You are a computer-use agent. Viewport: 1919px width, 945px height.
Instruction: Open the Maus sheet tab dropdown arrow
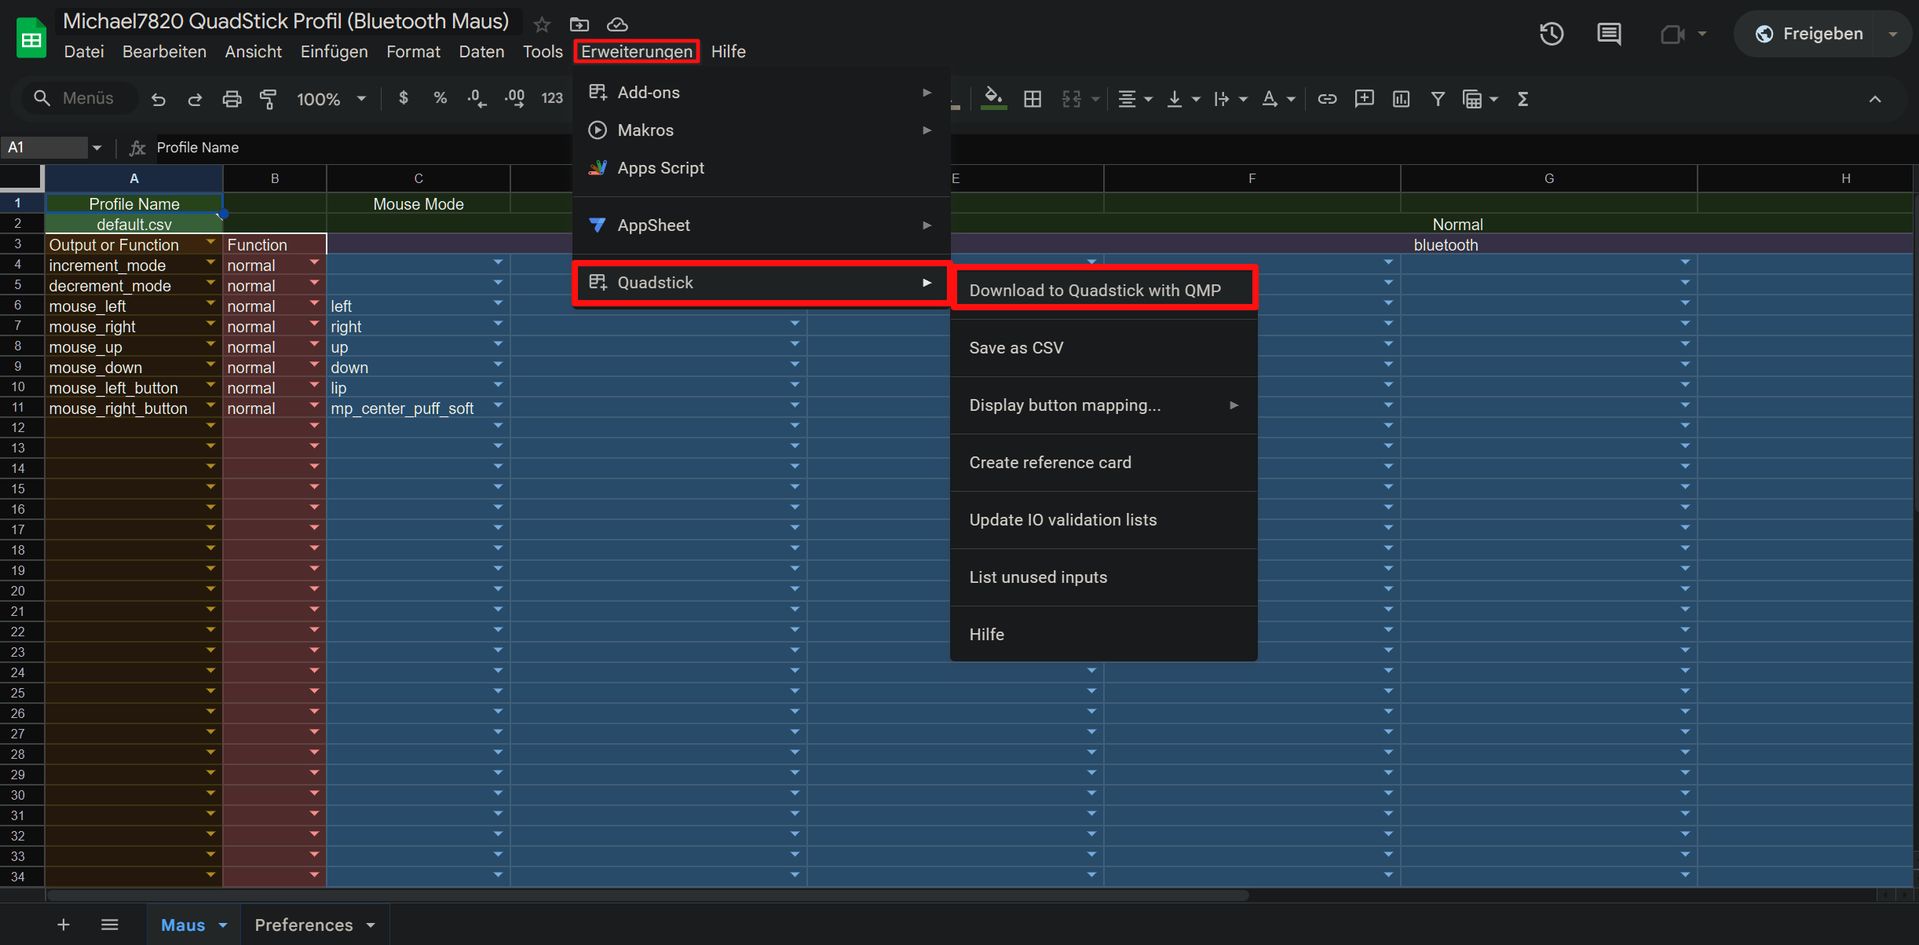(x=223, y=925)
